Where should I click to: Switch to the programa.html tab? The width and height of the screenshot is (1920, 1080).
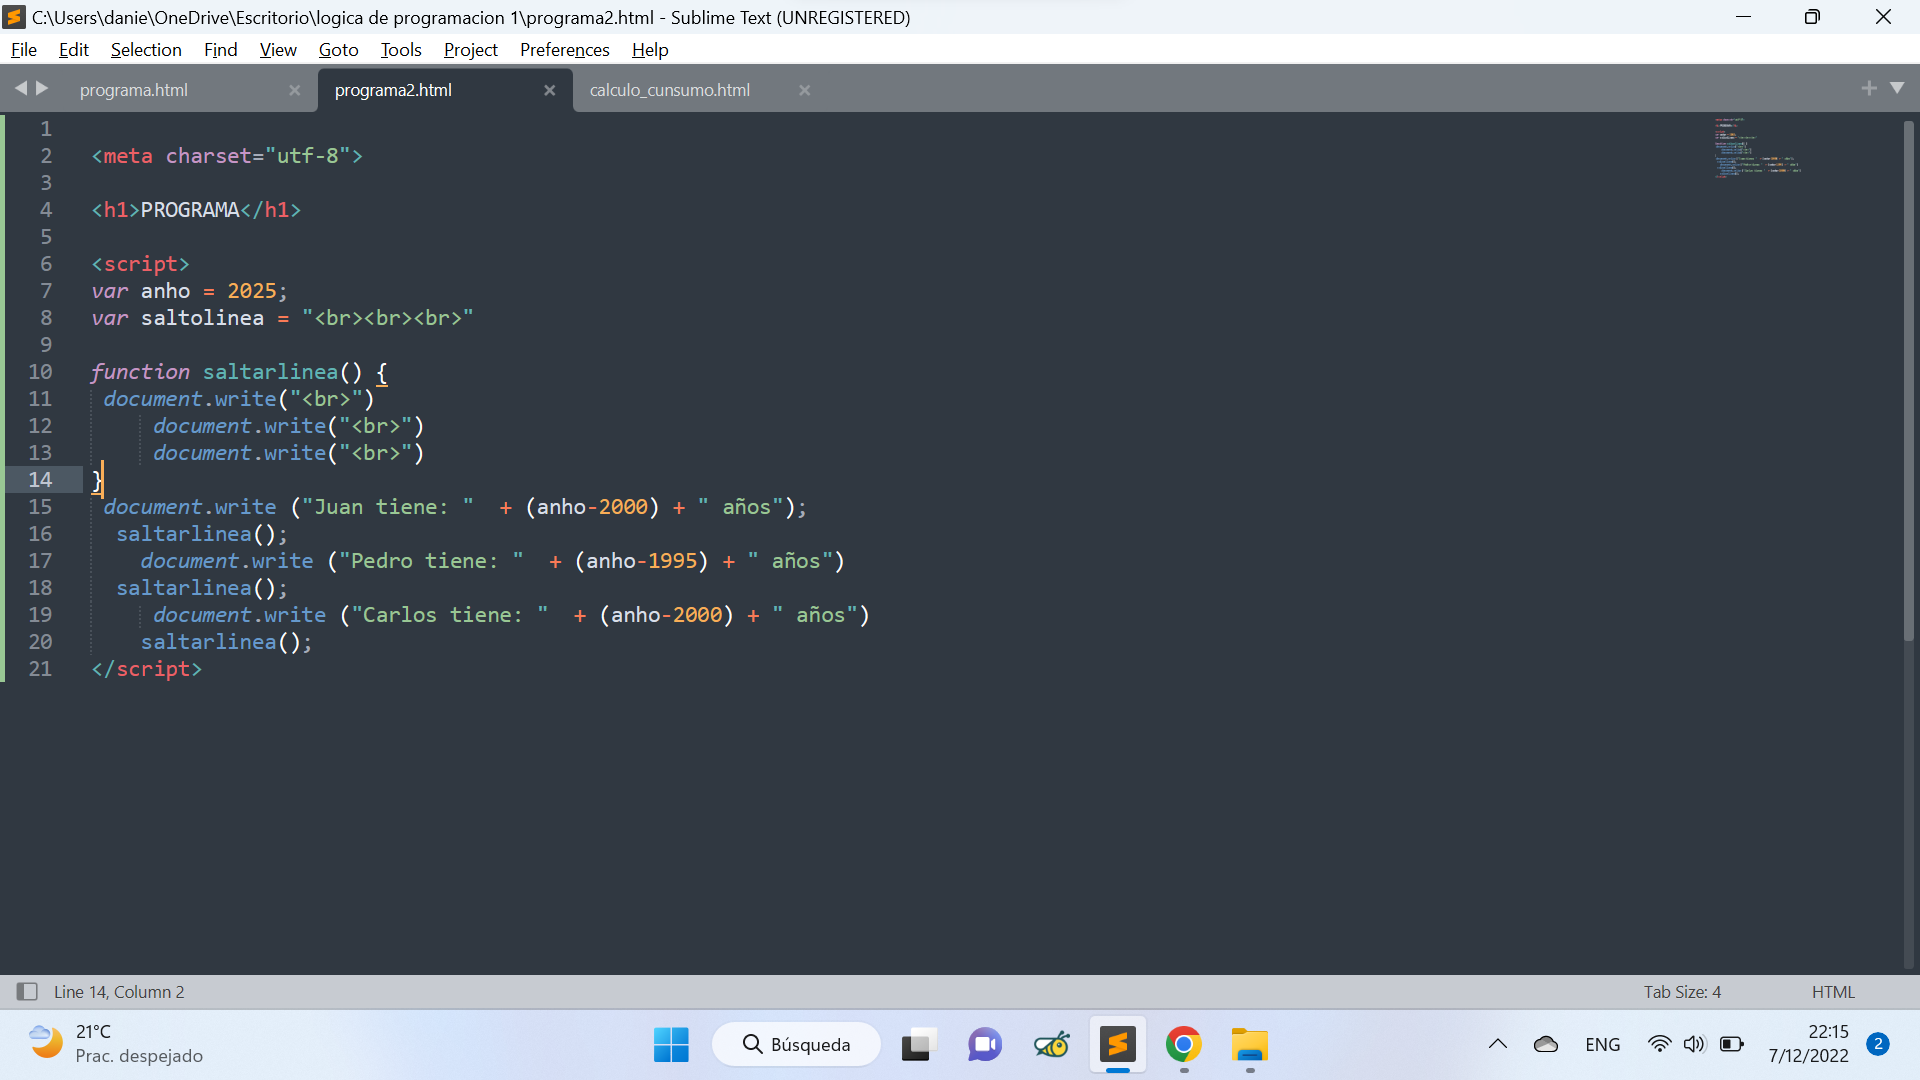(x=134, y=90)
